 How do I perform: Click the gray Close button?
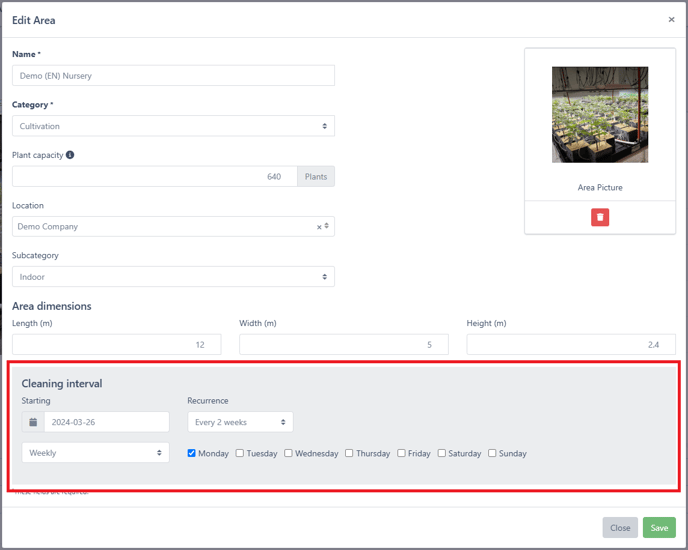pos(620,528)
